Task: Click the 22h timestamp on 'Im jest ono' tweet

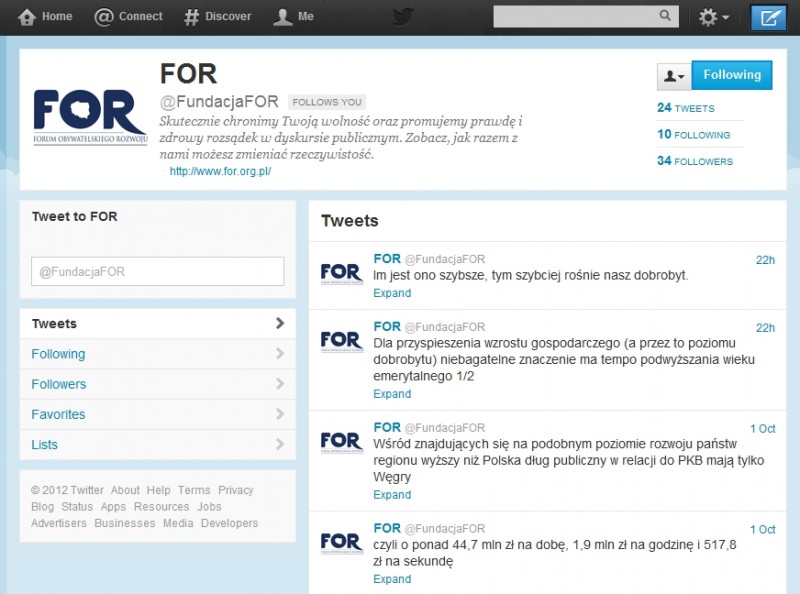Action: coord(765,260)
